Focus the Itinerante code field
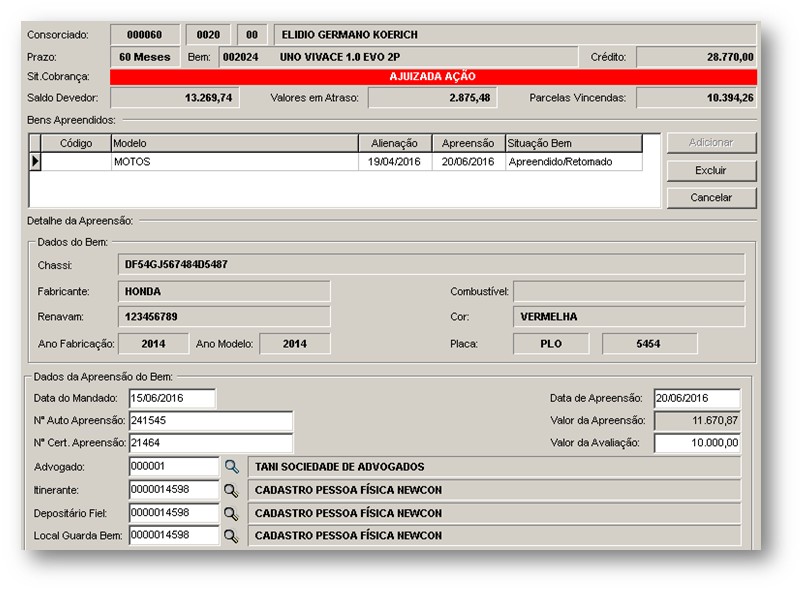Viewport: 803px width, 592px height. click(174, 490)
